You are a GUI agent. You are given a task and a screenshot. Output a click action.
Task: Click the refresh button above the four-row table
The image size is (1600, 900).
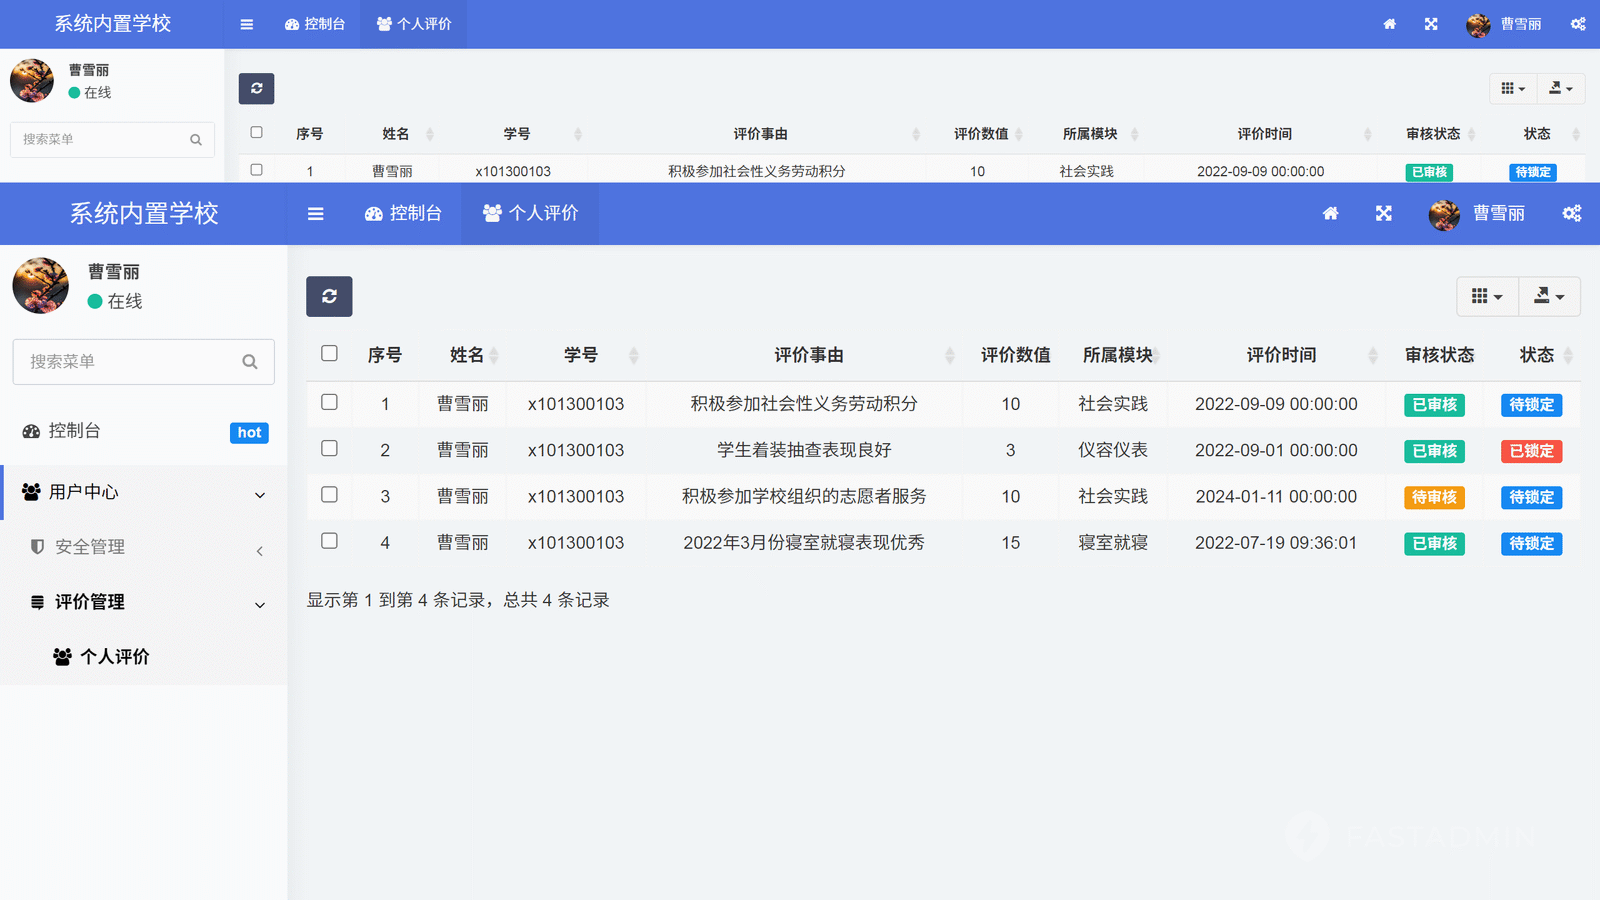coord(329,296)
